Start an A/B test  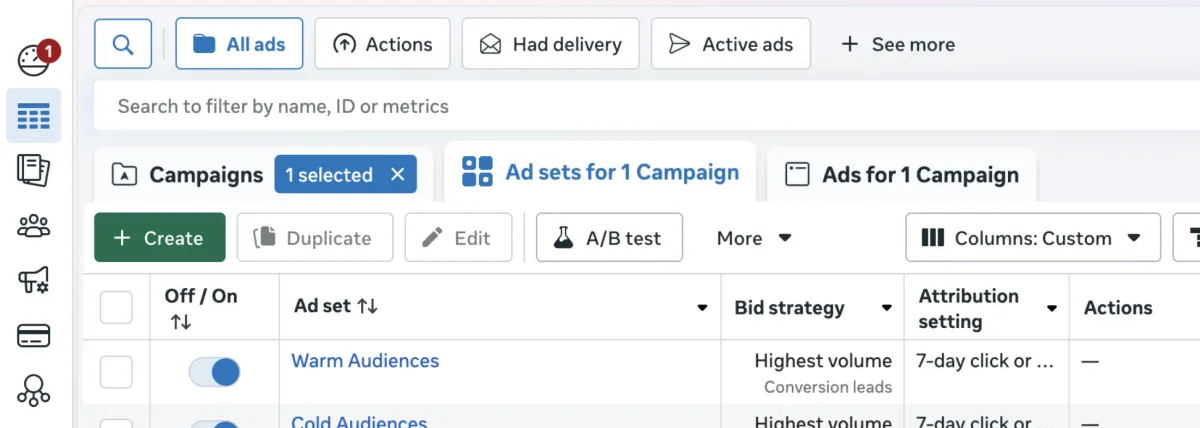(609, 238)
